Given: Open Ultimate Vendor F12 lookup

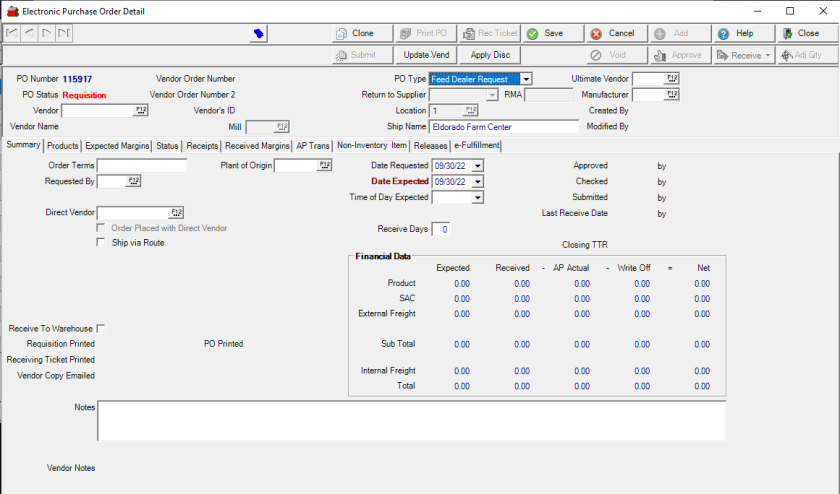Looking at the screenshot, I should click(672, 79).
